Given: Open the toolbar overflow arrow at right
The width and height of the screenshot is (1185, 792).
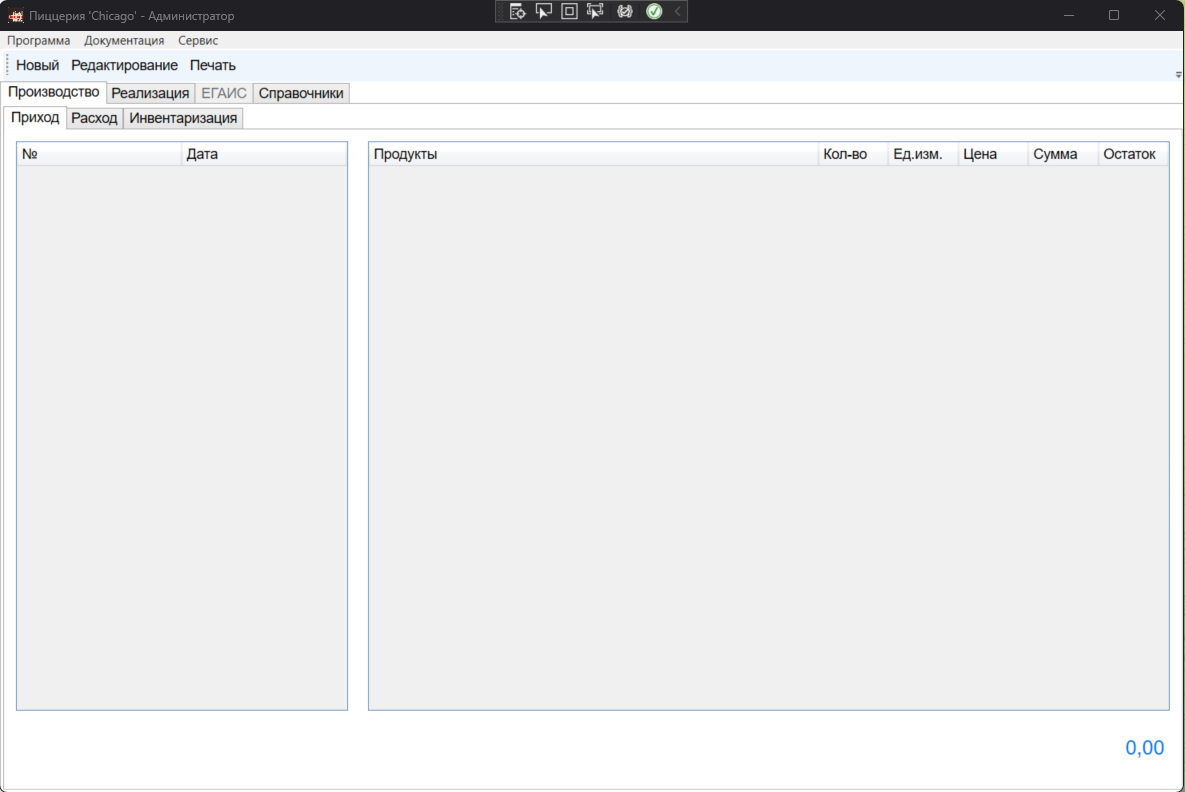Looking at the screenshot, I should click(x=1178, y=75).
